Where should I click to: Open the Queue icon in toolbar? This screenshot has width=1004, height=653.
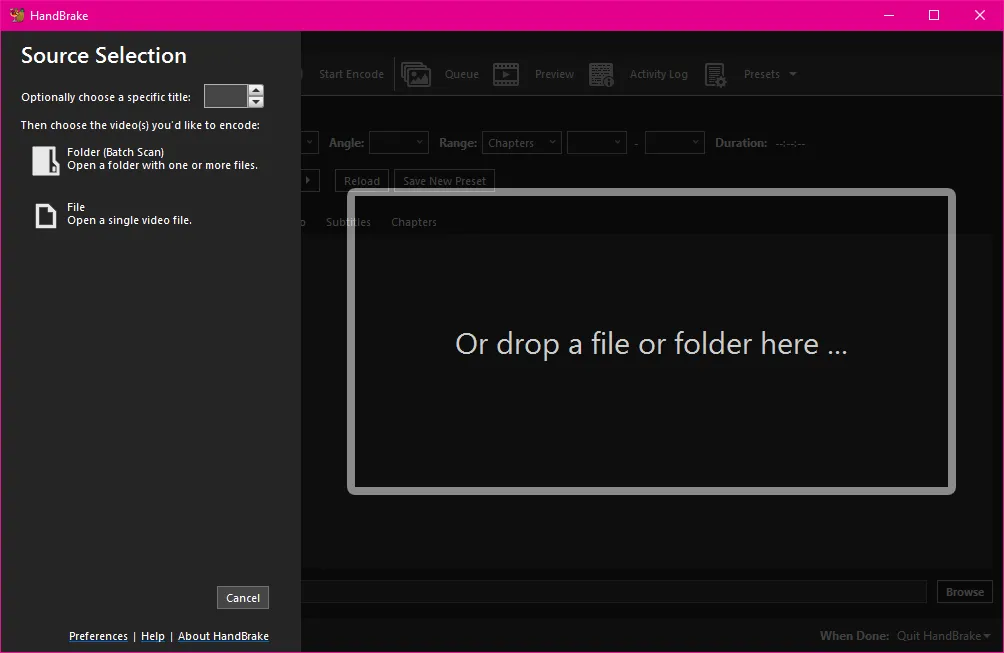pyautogui.click(x=416, y=74)
